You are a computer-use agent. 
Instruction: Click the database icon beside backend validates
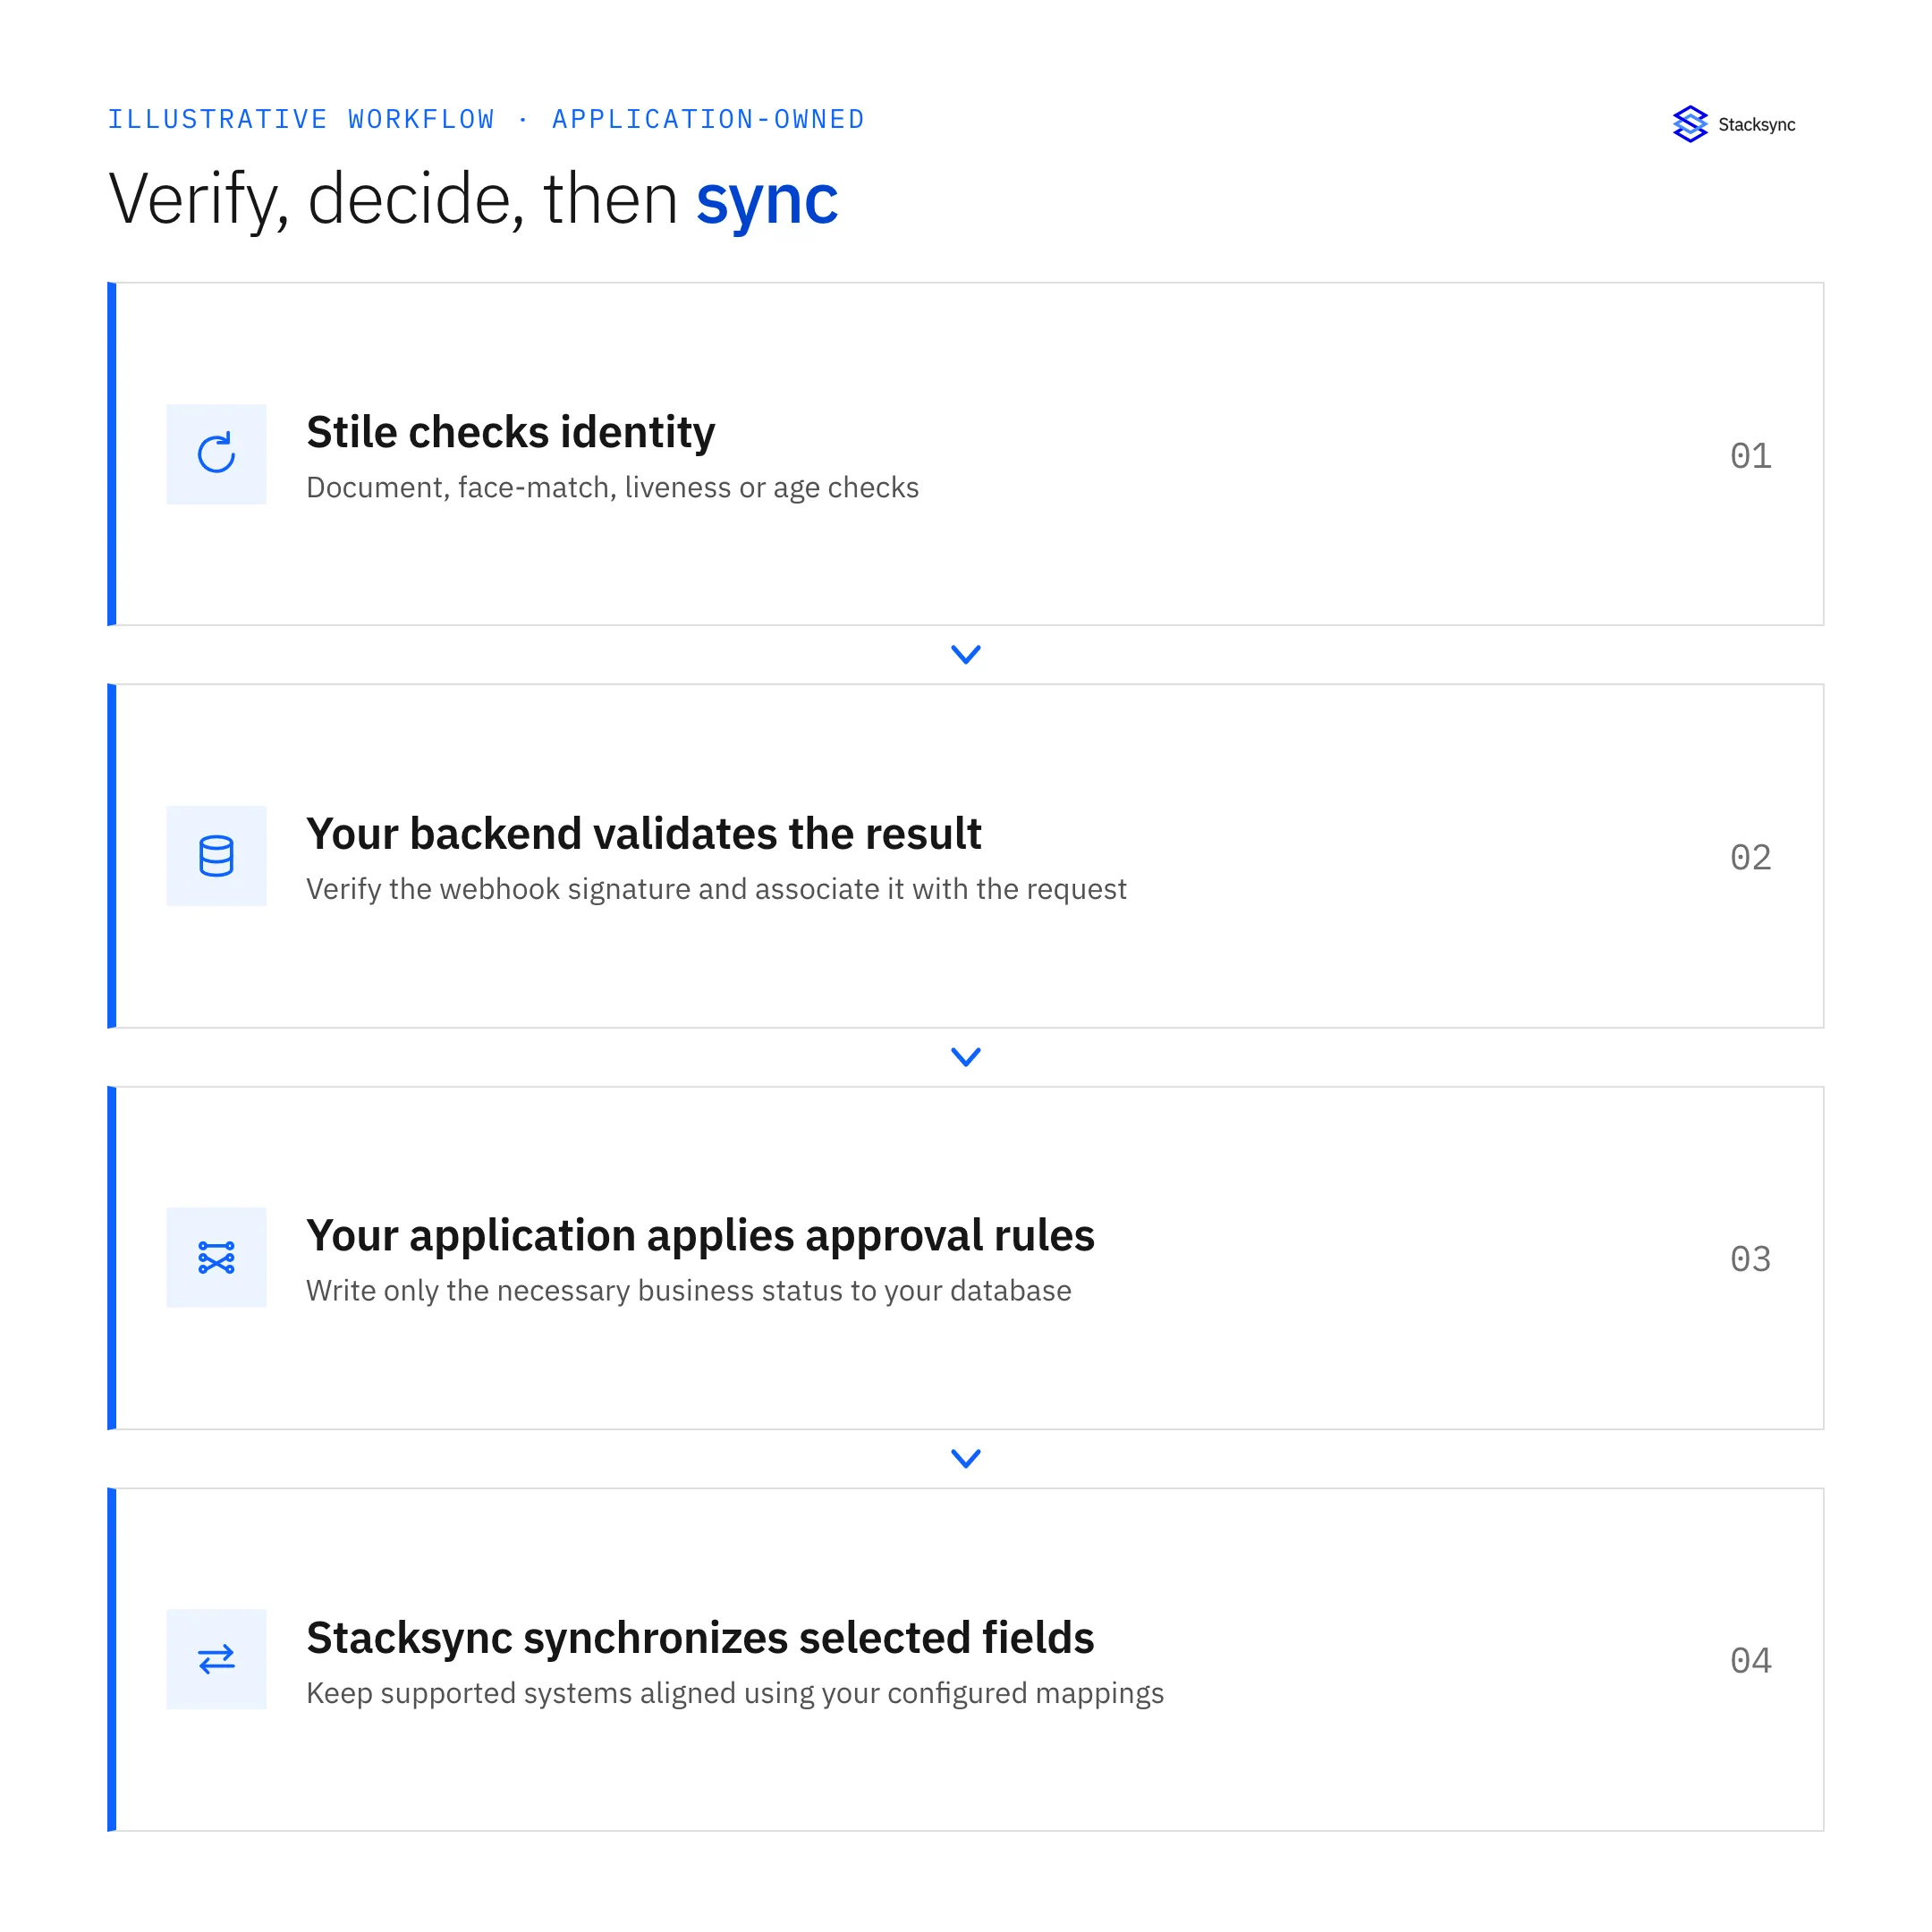click(216, 856)
